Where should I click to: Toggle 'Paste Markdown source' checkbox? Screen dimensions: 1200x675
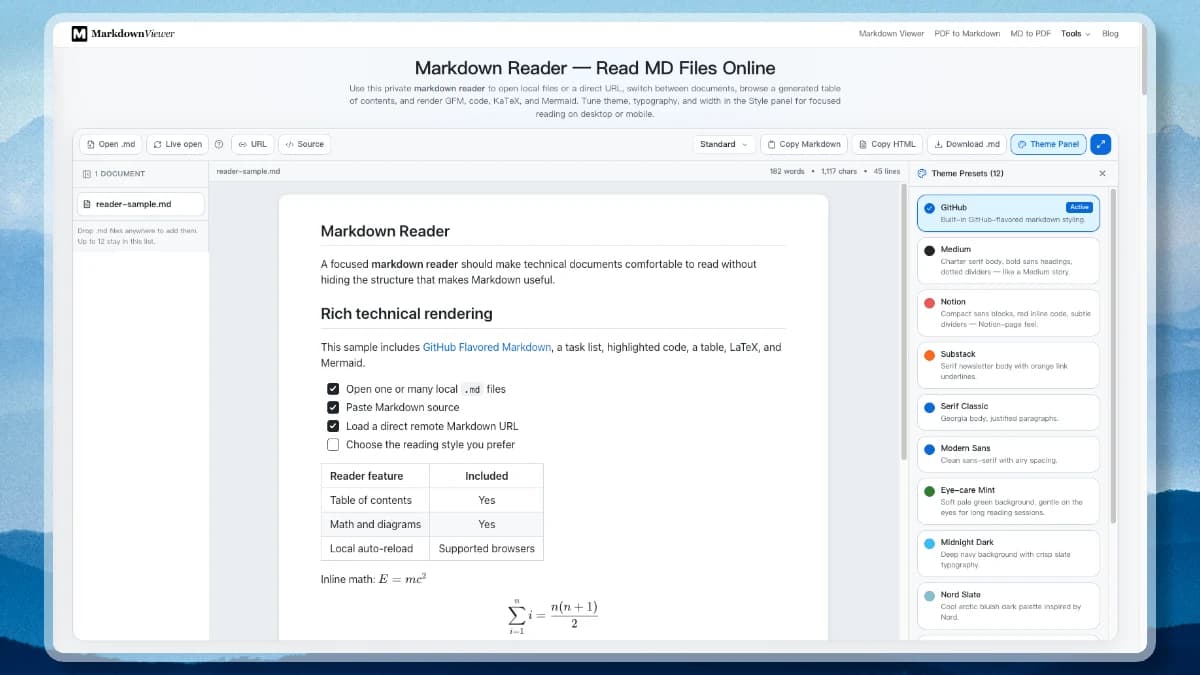[x=333, y=407]
